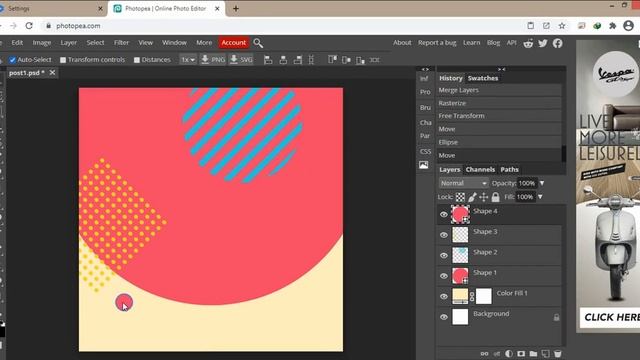This screenshot has height=360, width=640.
Task: Enable Distances checkbox
Action: pyautogui.click(x=137, y=60)
